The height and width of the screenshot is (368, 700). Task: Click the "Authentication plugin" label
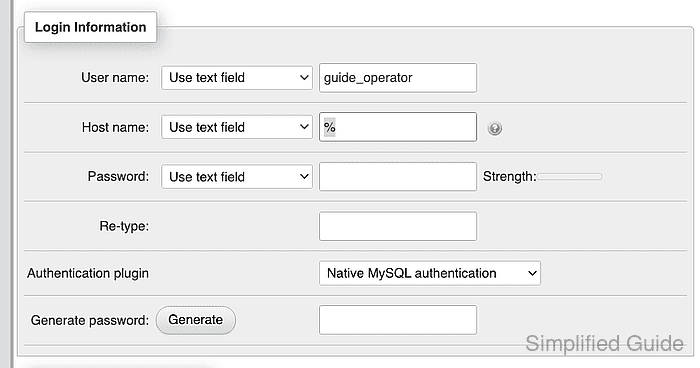point(88,273)
